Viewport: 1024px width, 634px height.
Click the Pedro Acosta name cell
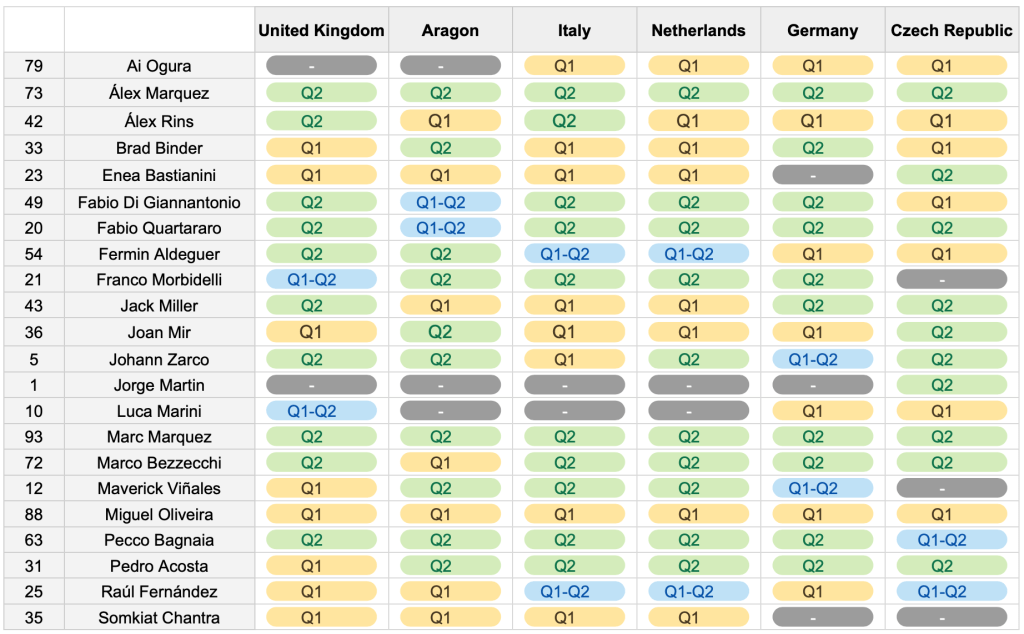[159, 566]
